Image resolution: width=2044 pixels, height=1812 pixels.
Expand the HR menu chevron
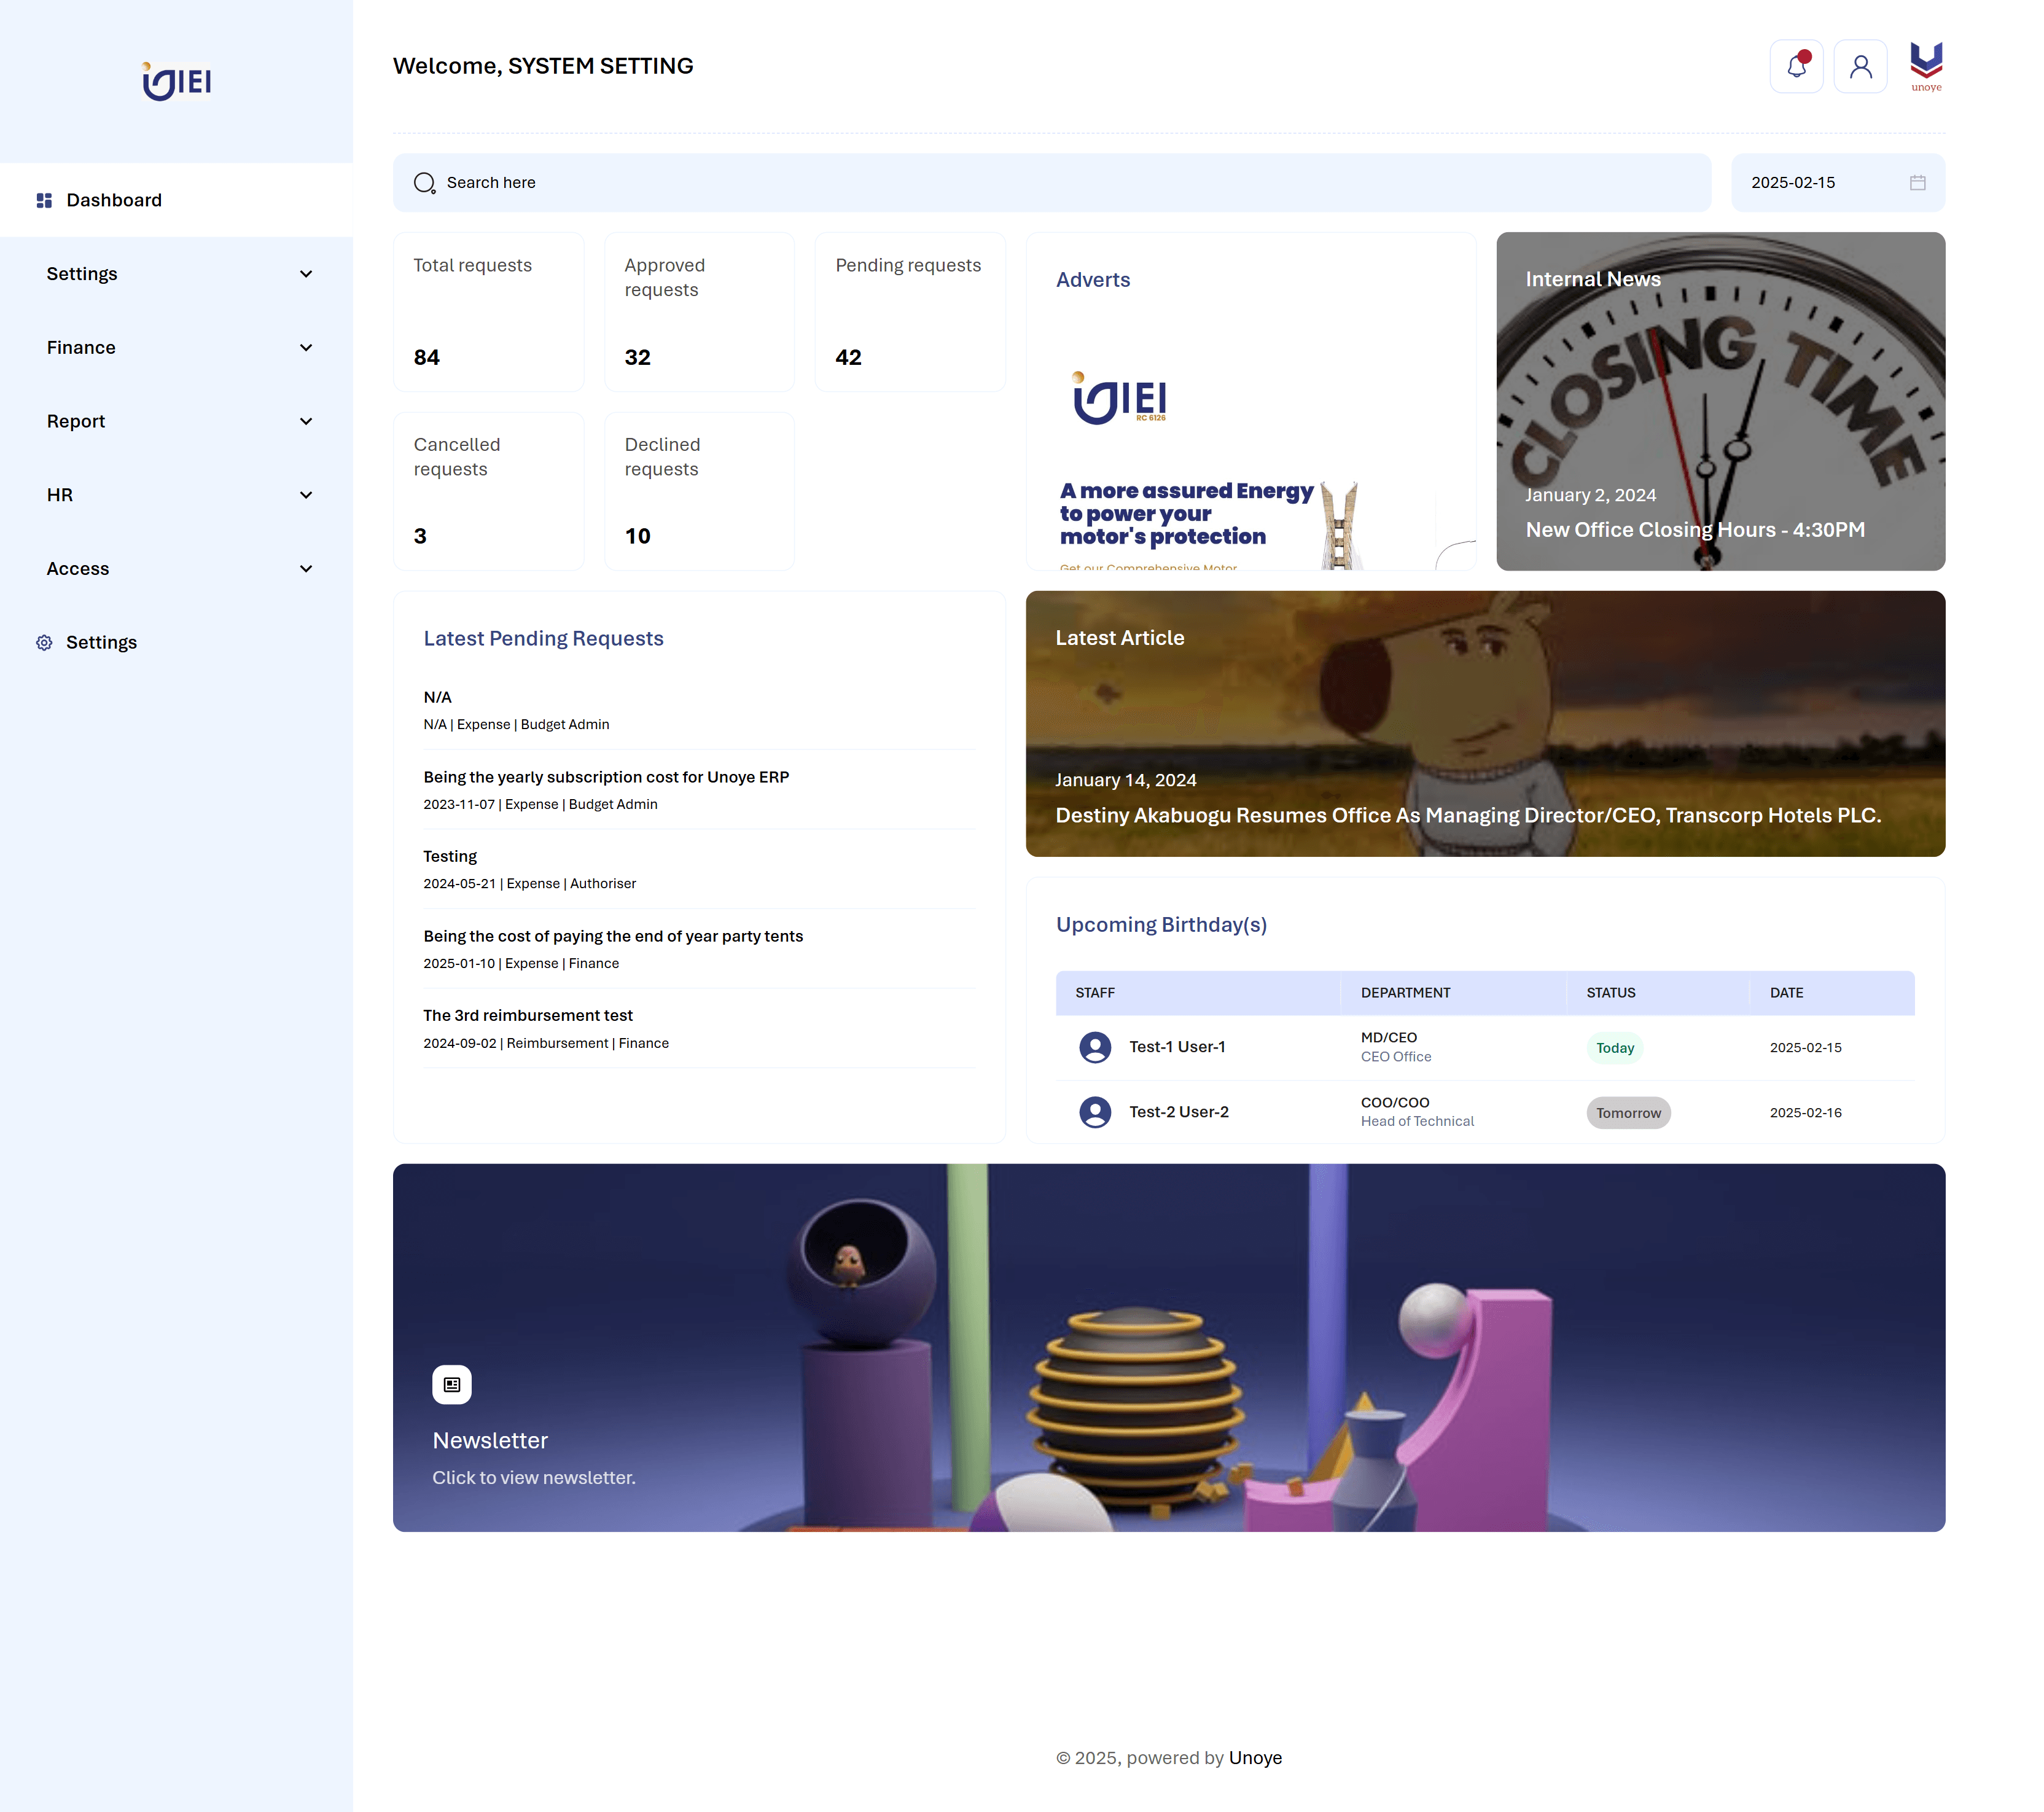pyautogui.click(x=306, y=495)
